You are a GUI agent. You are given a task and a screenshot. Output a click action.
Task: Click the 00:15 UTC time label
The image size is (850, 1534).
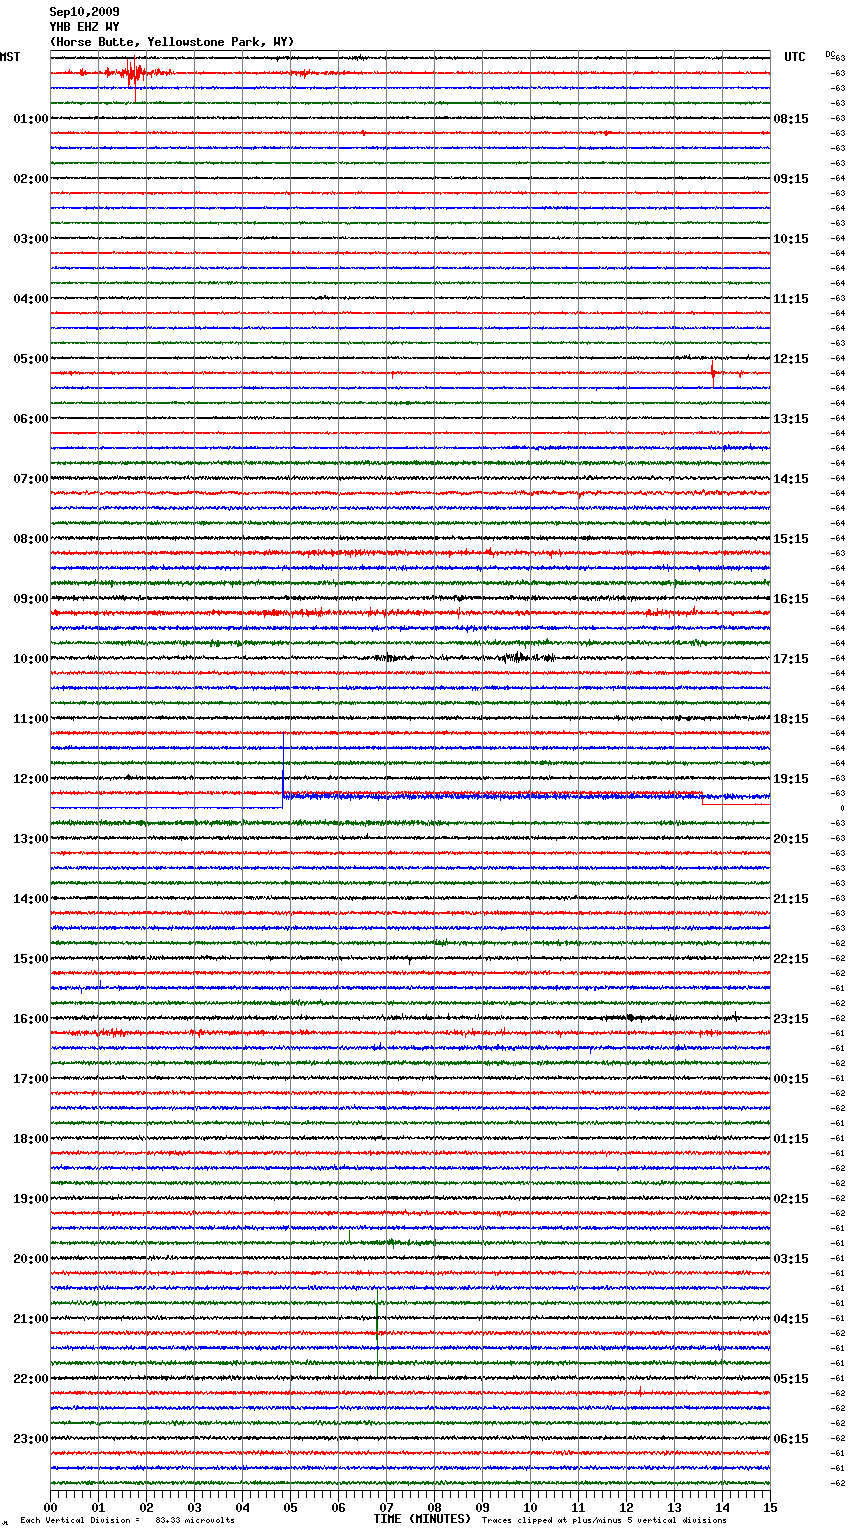[x=791, y=1079]
